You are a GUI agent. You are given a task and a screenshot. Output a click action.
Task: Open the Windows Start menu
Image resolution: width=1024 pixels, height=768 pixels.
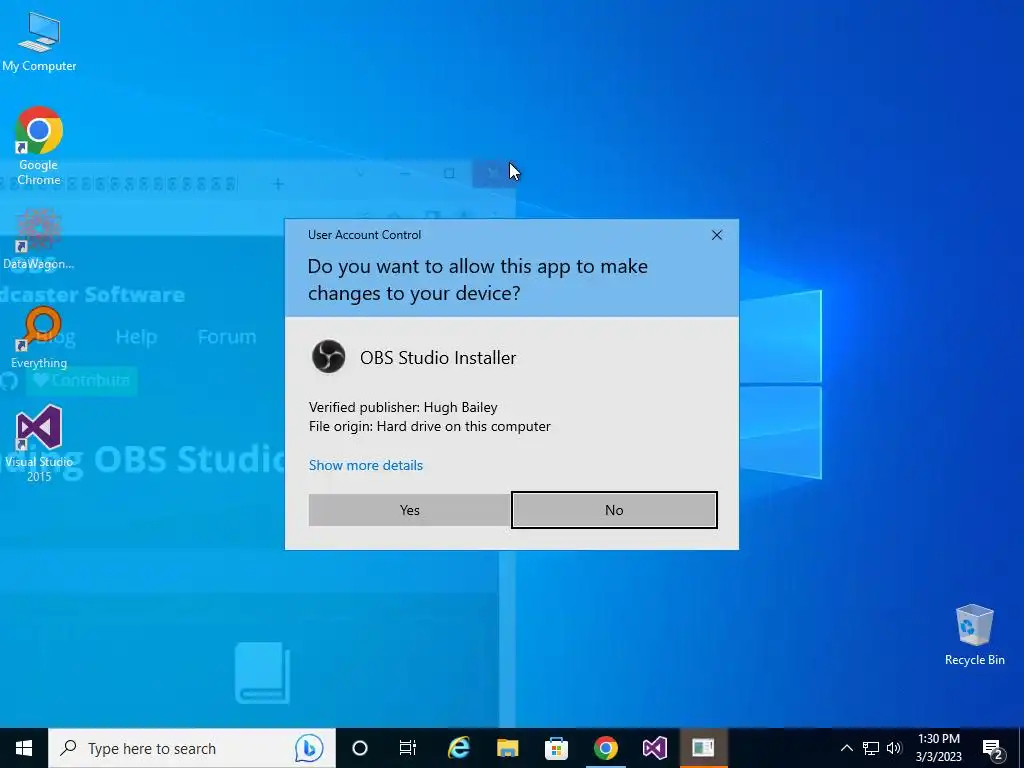(24, 748)
